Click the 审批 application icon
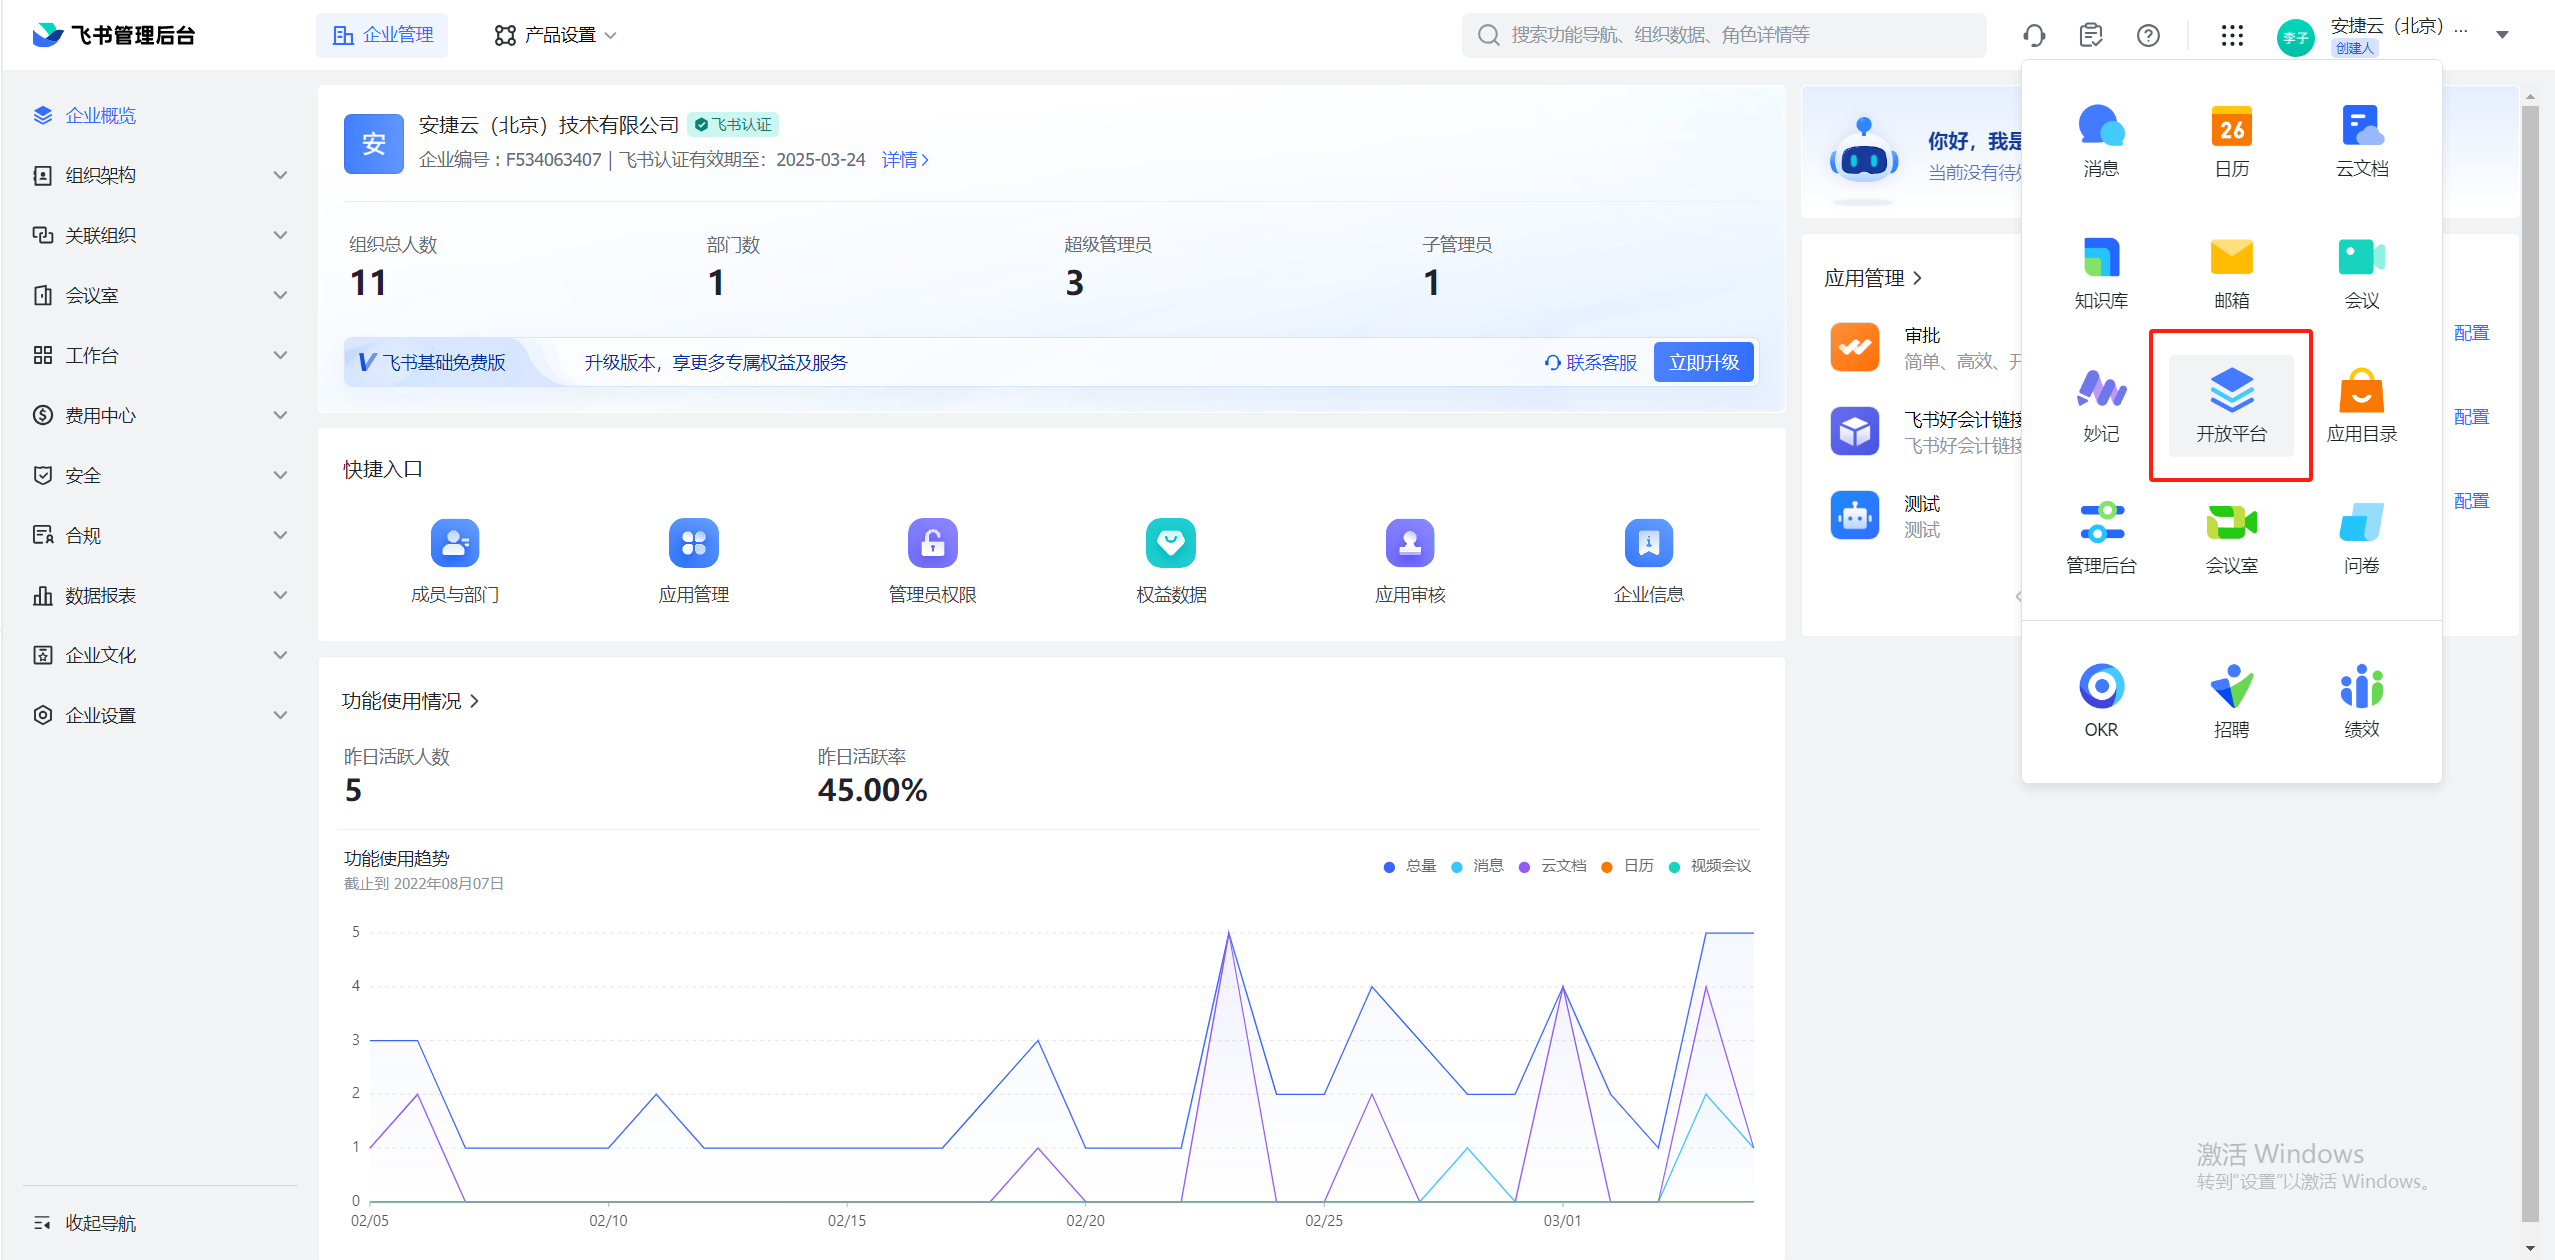Screen dimensions: 2555x1260 tap(1855, 347)
